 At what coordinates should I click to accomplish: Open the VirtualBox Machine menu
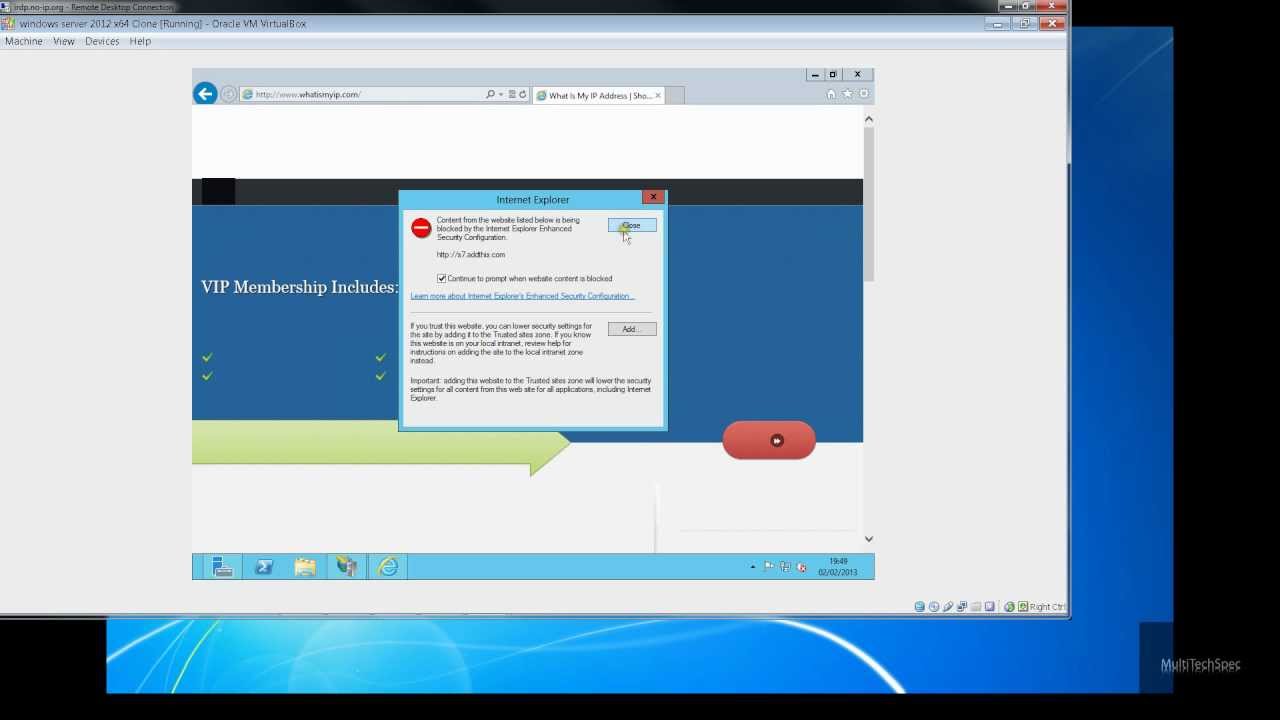click(24, 41)
